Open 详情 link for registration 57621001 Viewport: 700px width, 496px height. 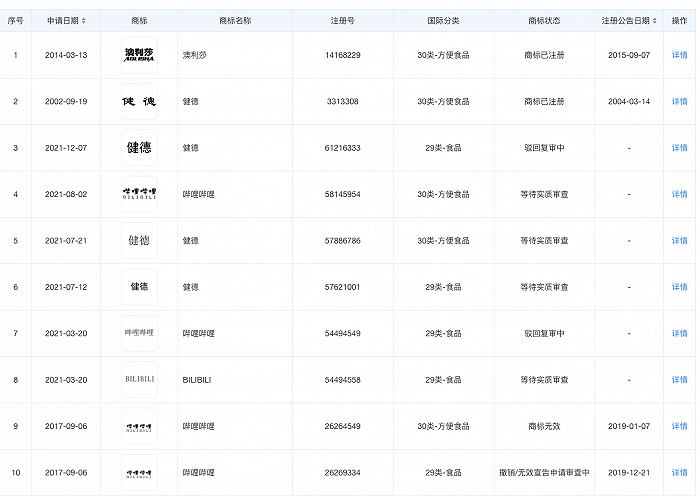[679, 287]
